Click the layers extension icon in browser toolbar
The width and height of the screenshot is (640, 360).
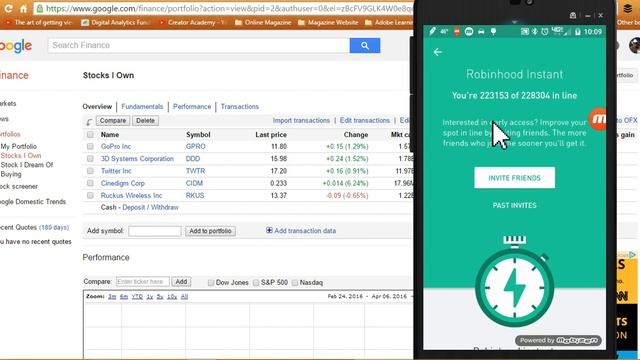pos(628,9)
